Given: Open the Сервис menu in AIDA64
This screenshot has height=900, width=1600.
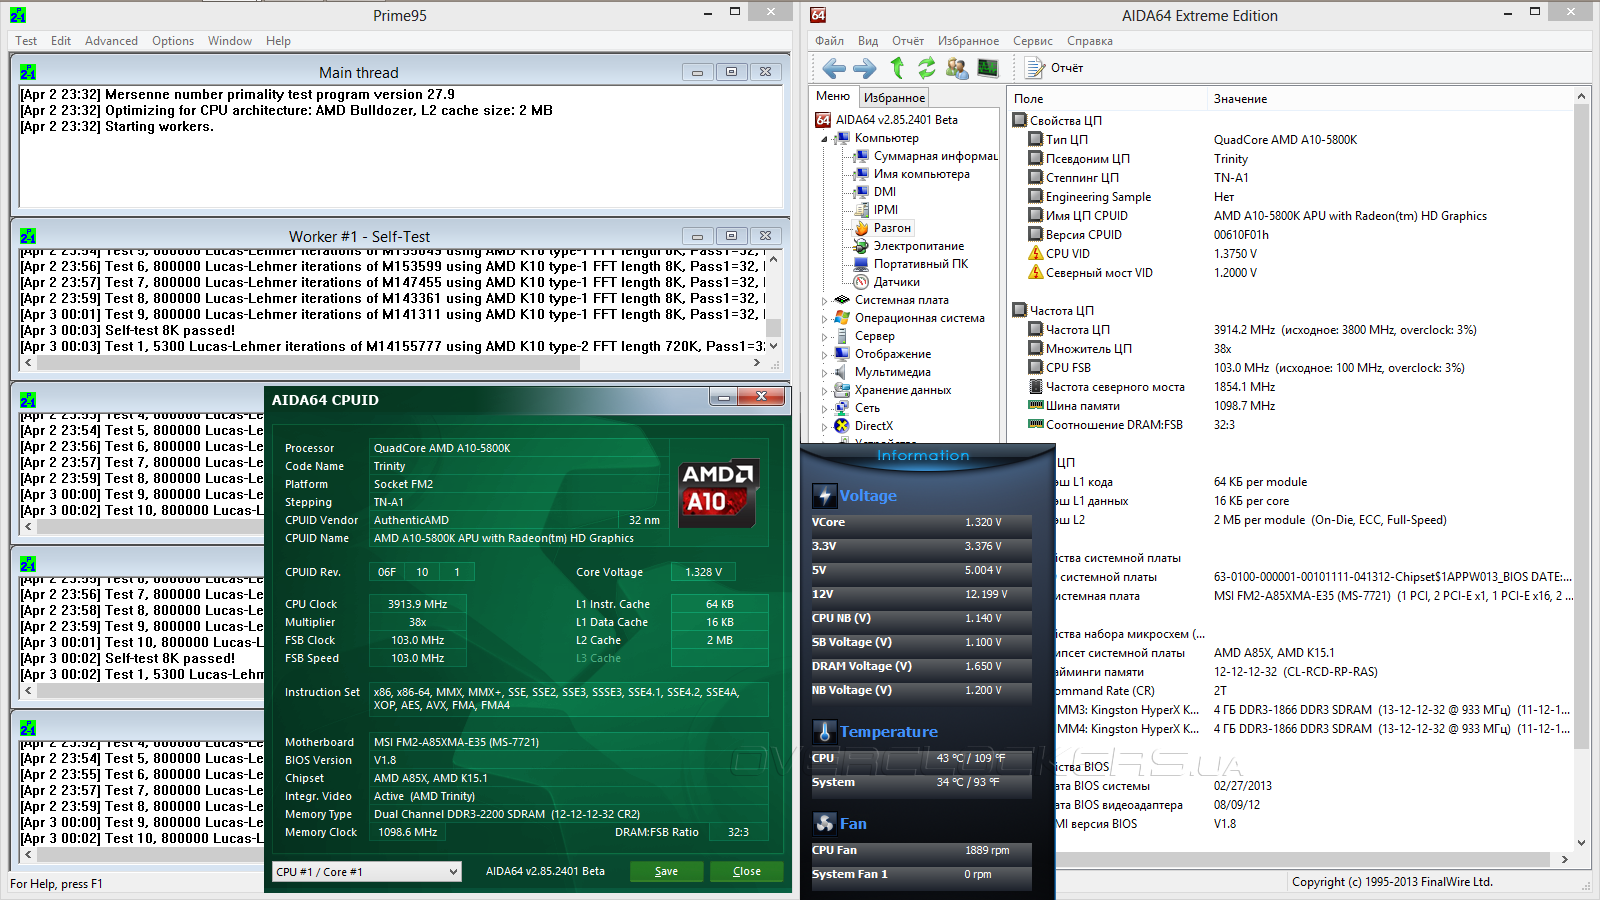Looking at the screenshot, I should (x=1032, y=41).
